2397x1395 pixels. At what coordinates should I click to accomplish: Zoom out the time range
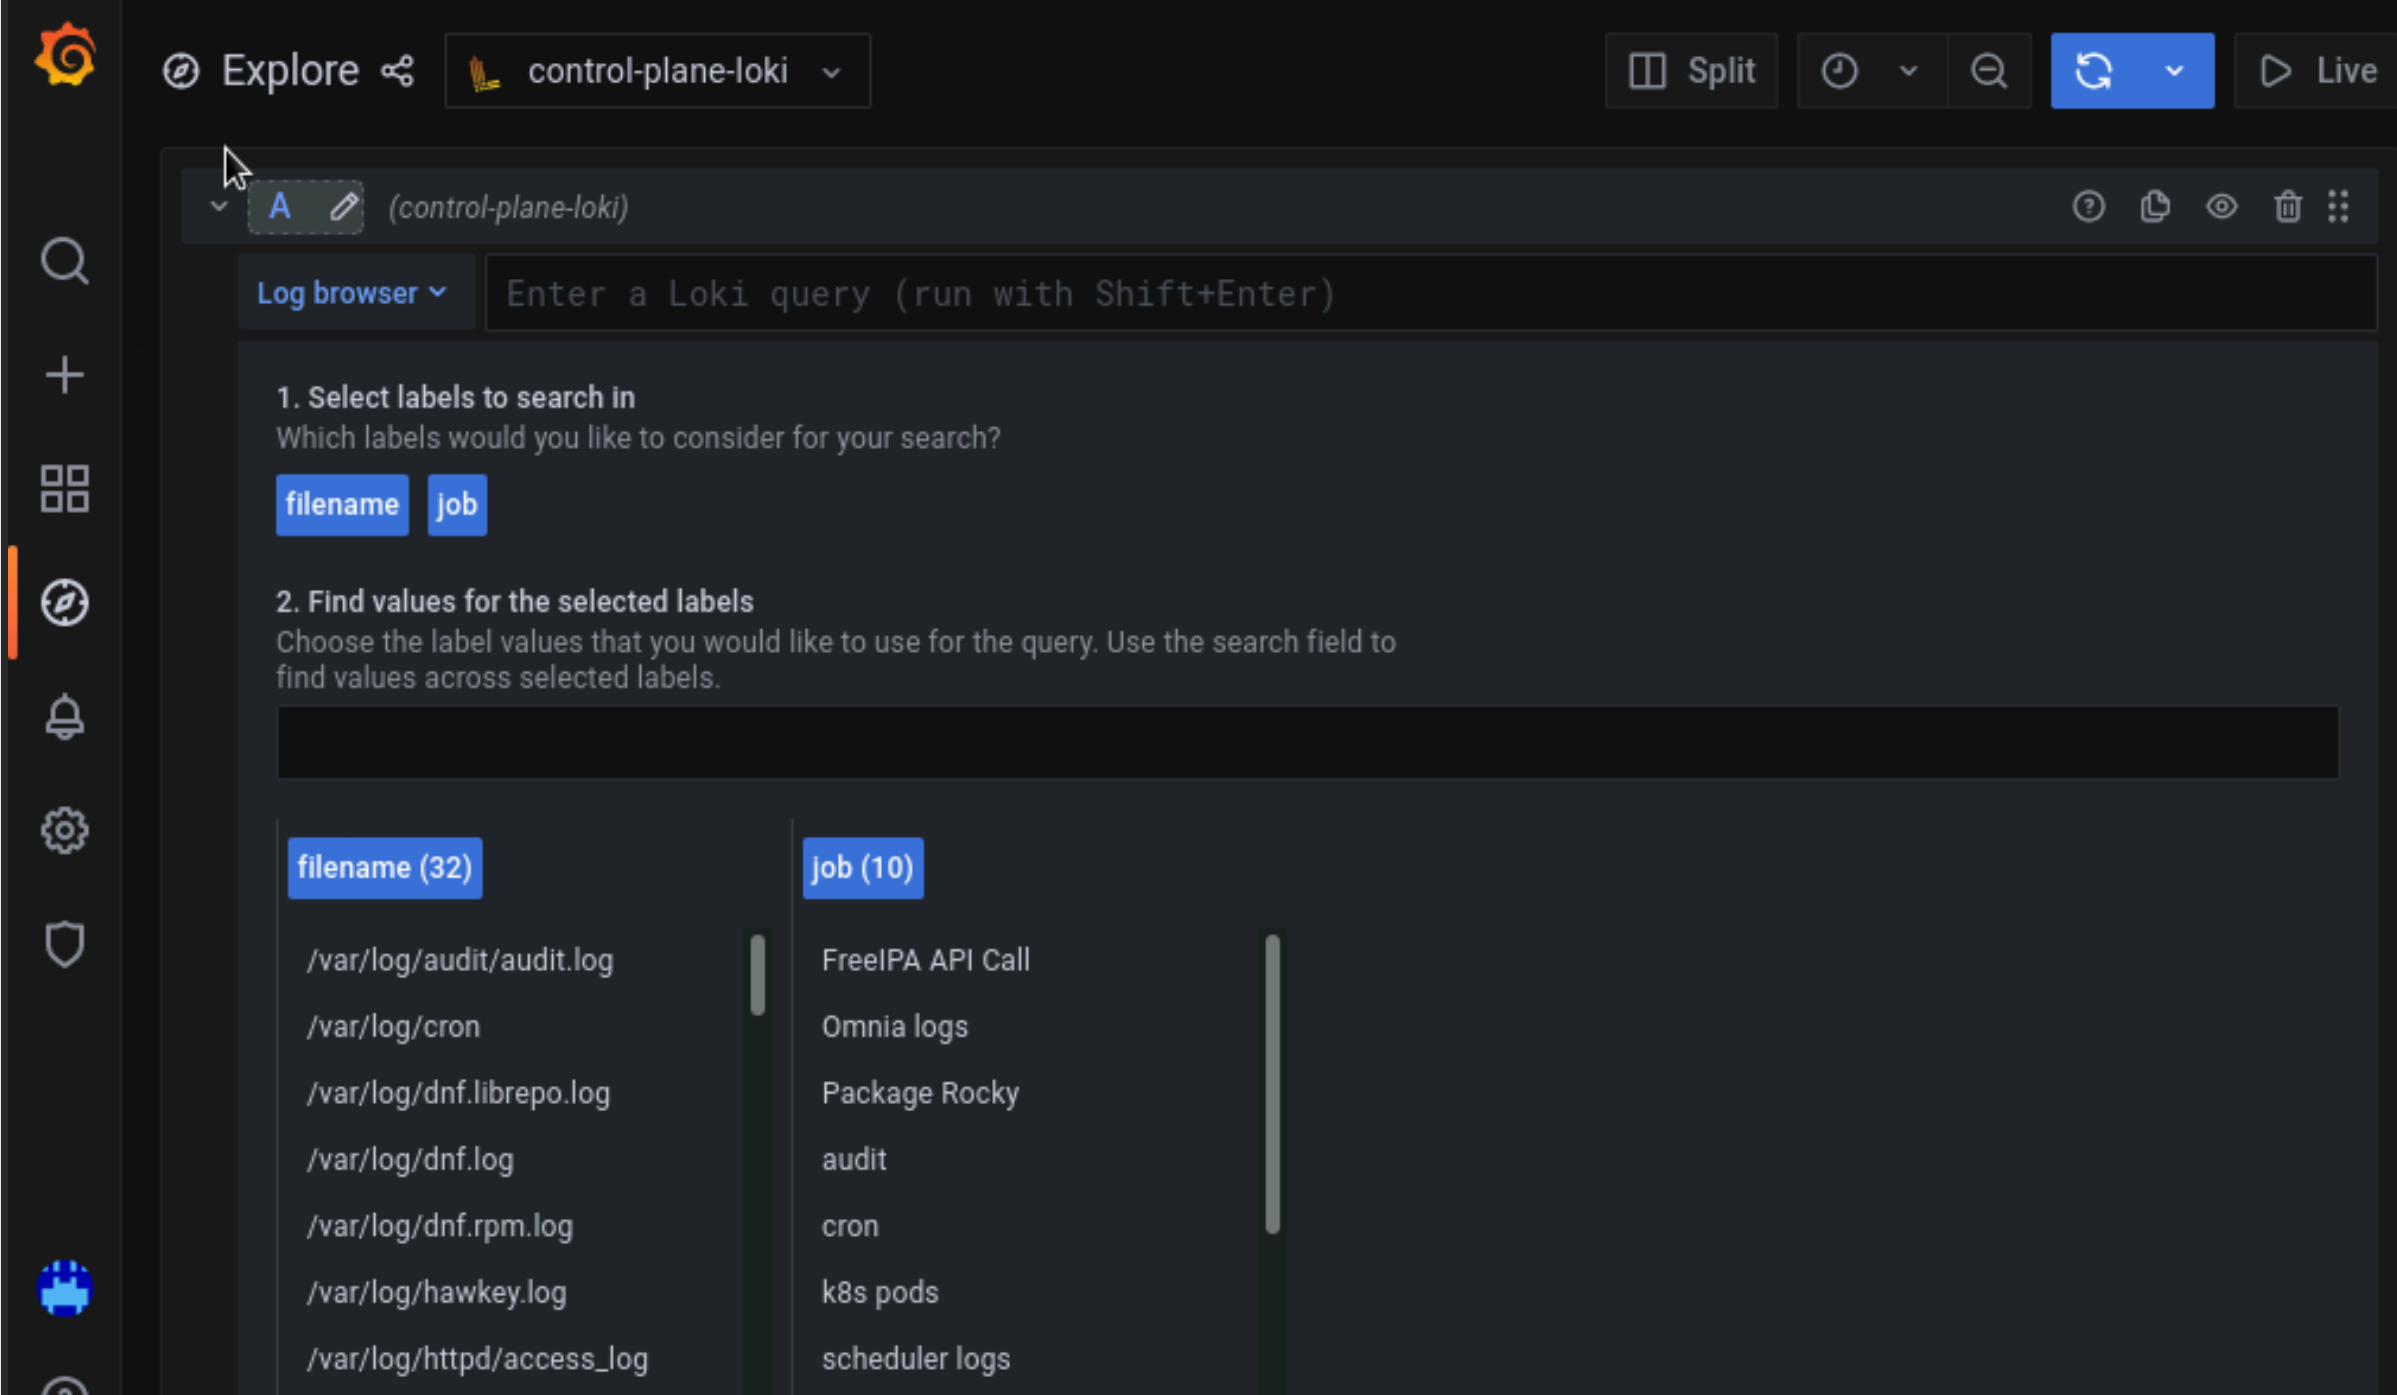click(1989, 71)
